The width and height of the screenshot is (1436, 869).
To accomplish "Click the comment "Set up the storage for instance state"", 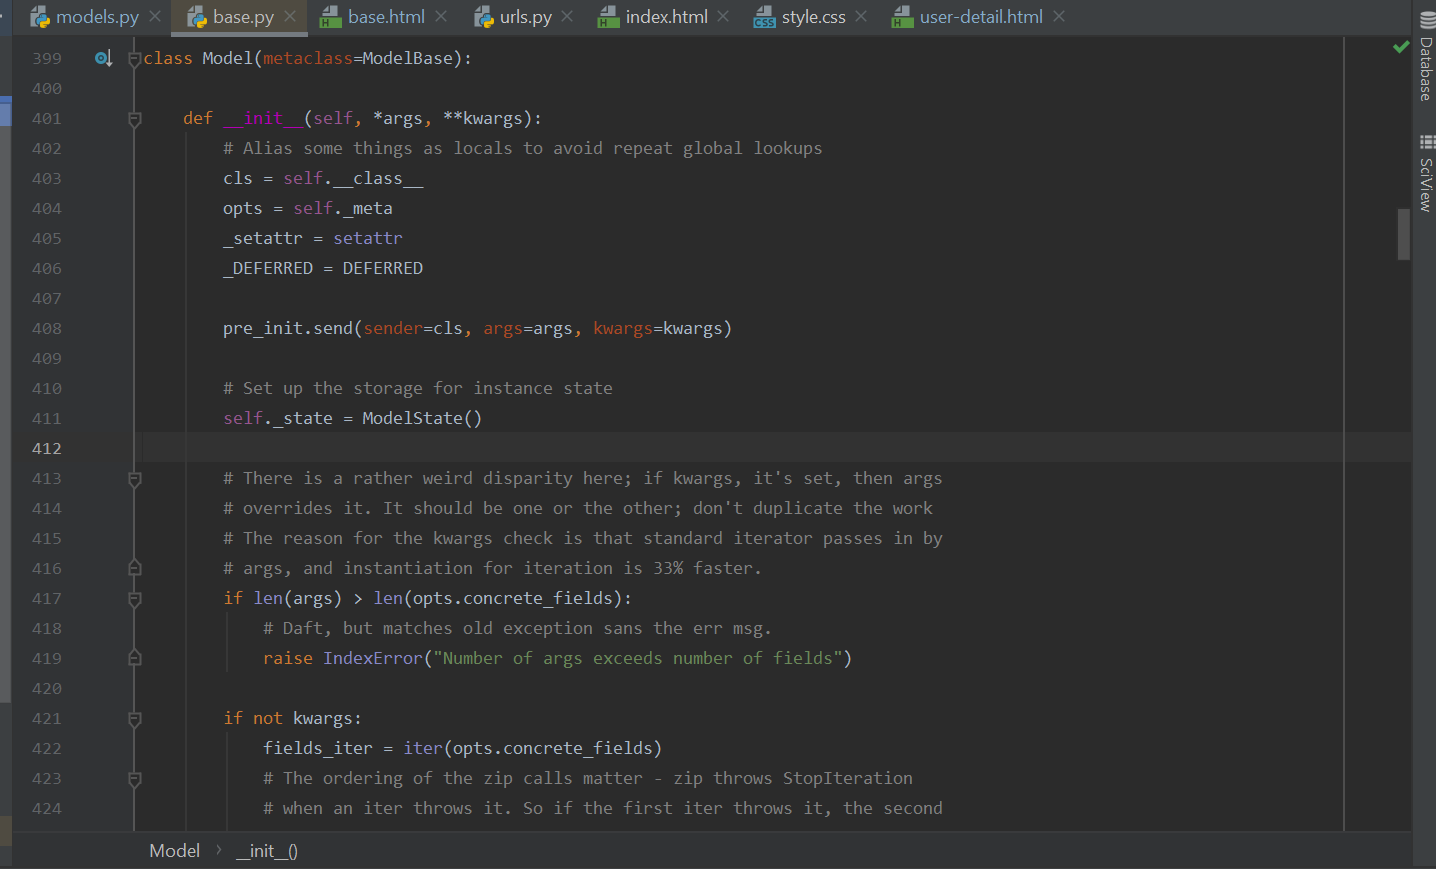I will point(418,388).
